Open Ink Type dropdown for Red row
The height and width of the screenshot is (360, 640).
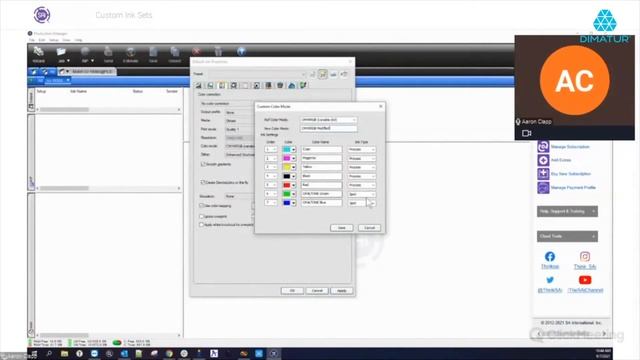[362, 185]
